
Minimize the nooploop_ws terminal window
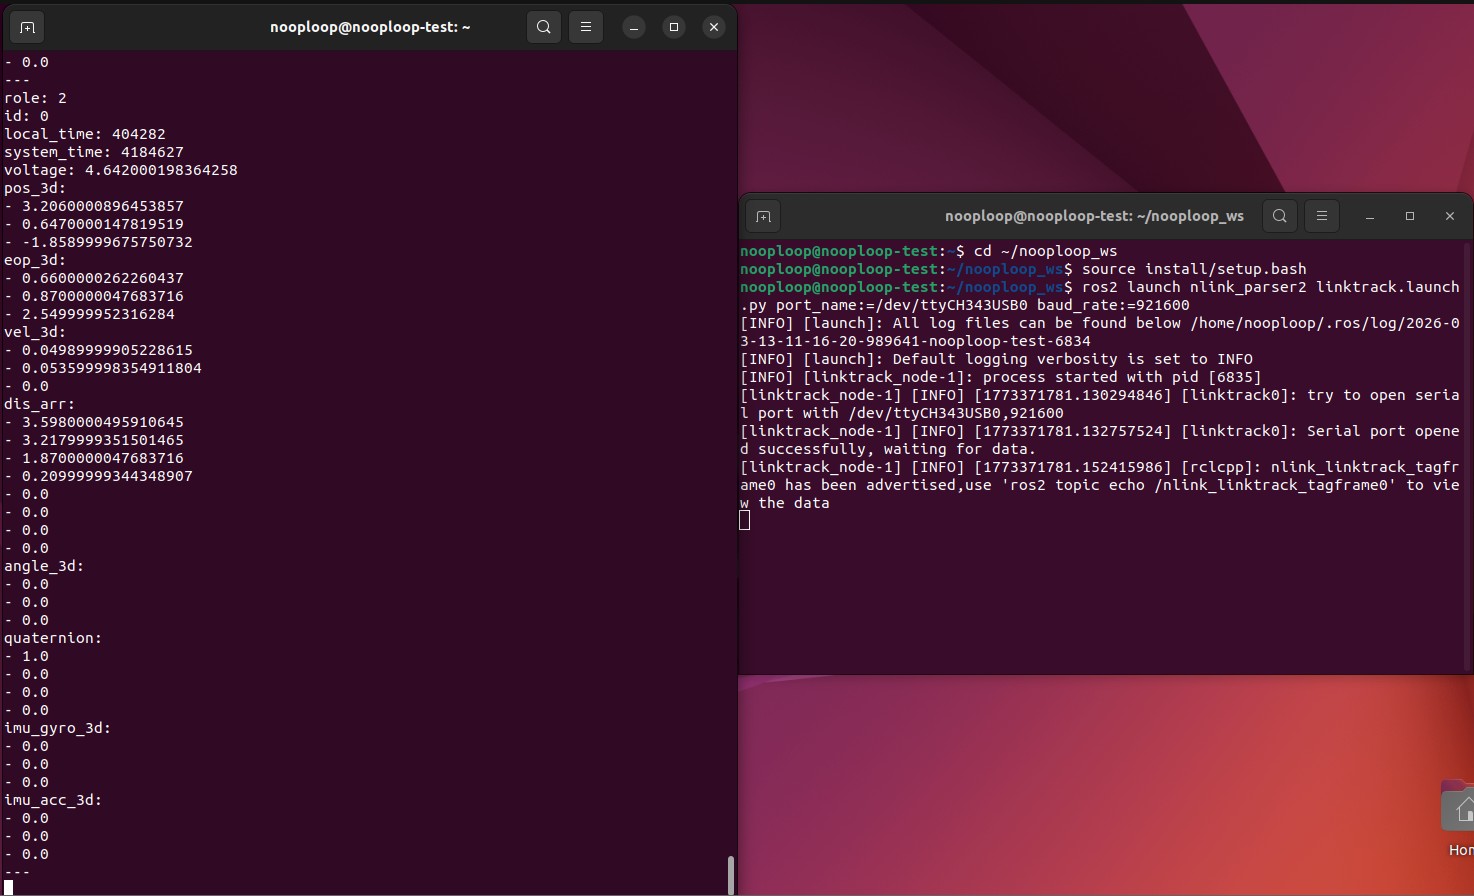[1370, 216]
